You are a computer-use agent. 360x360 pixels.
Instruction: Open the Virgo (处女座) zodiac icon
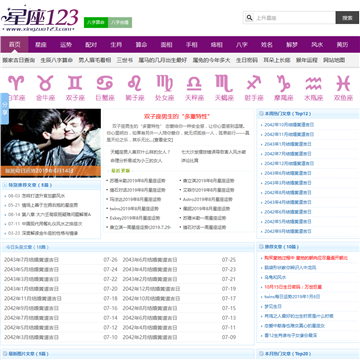point(165,88)
